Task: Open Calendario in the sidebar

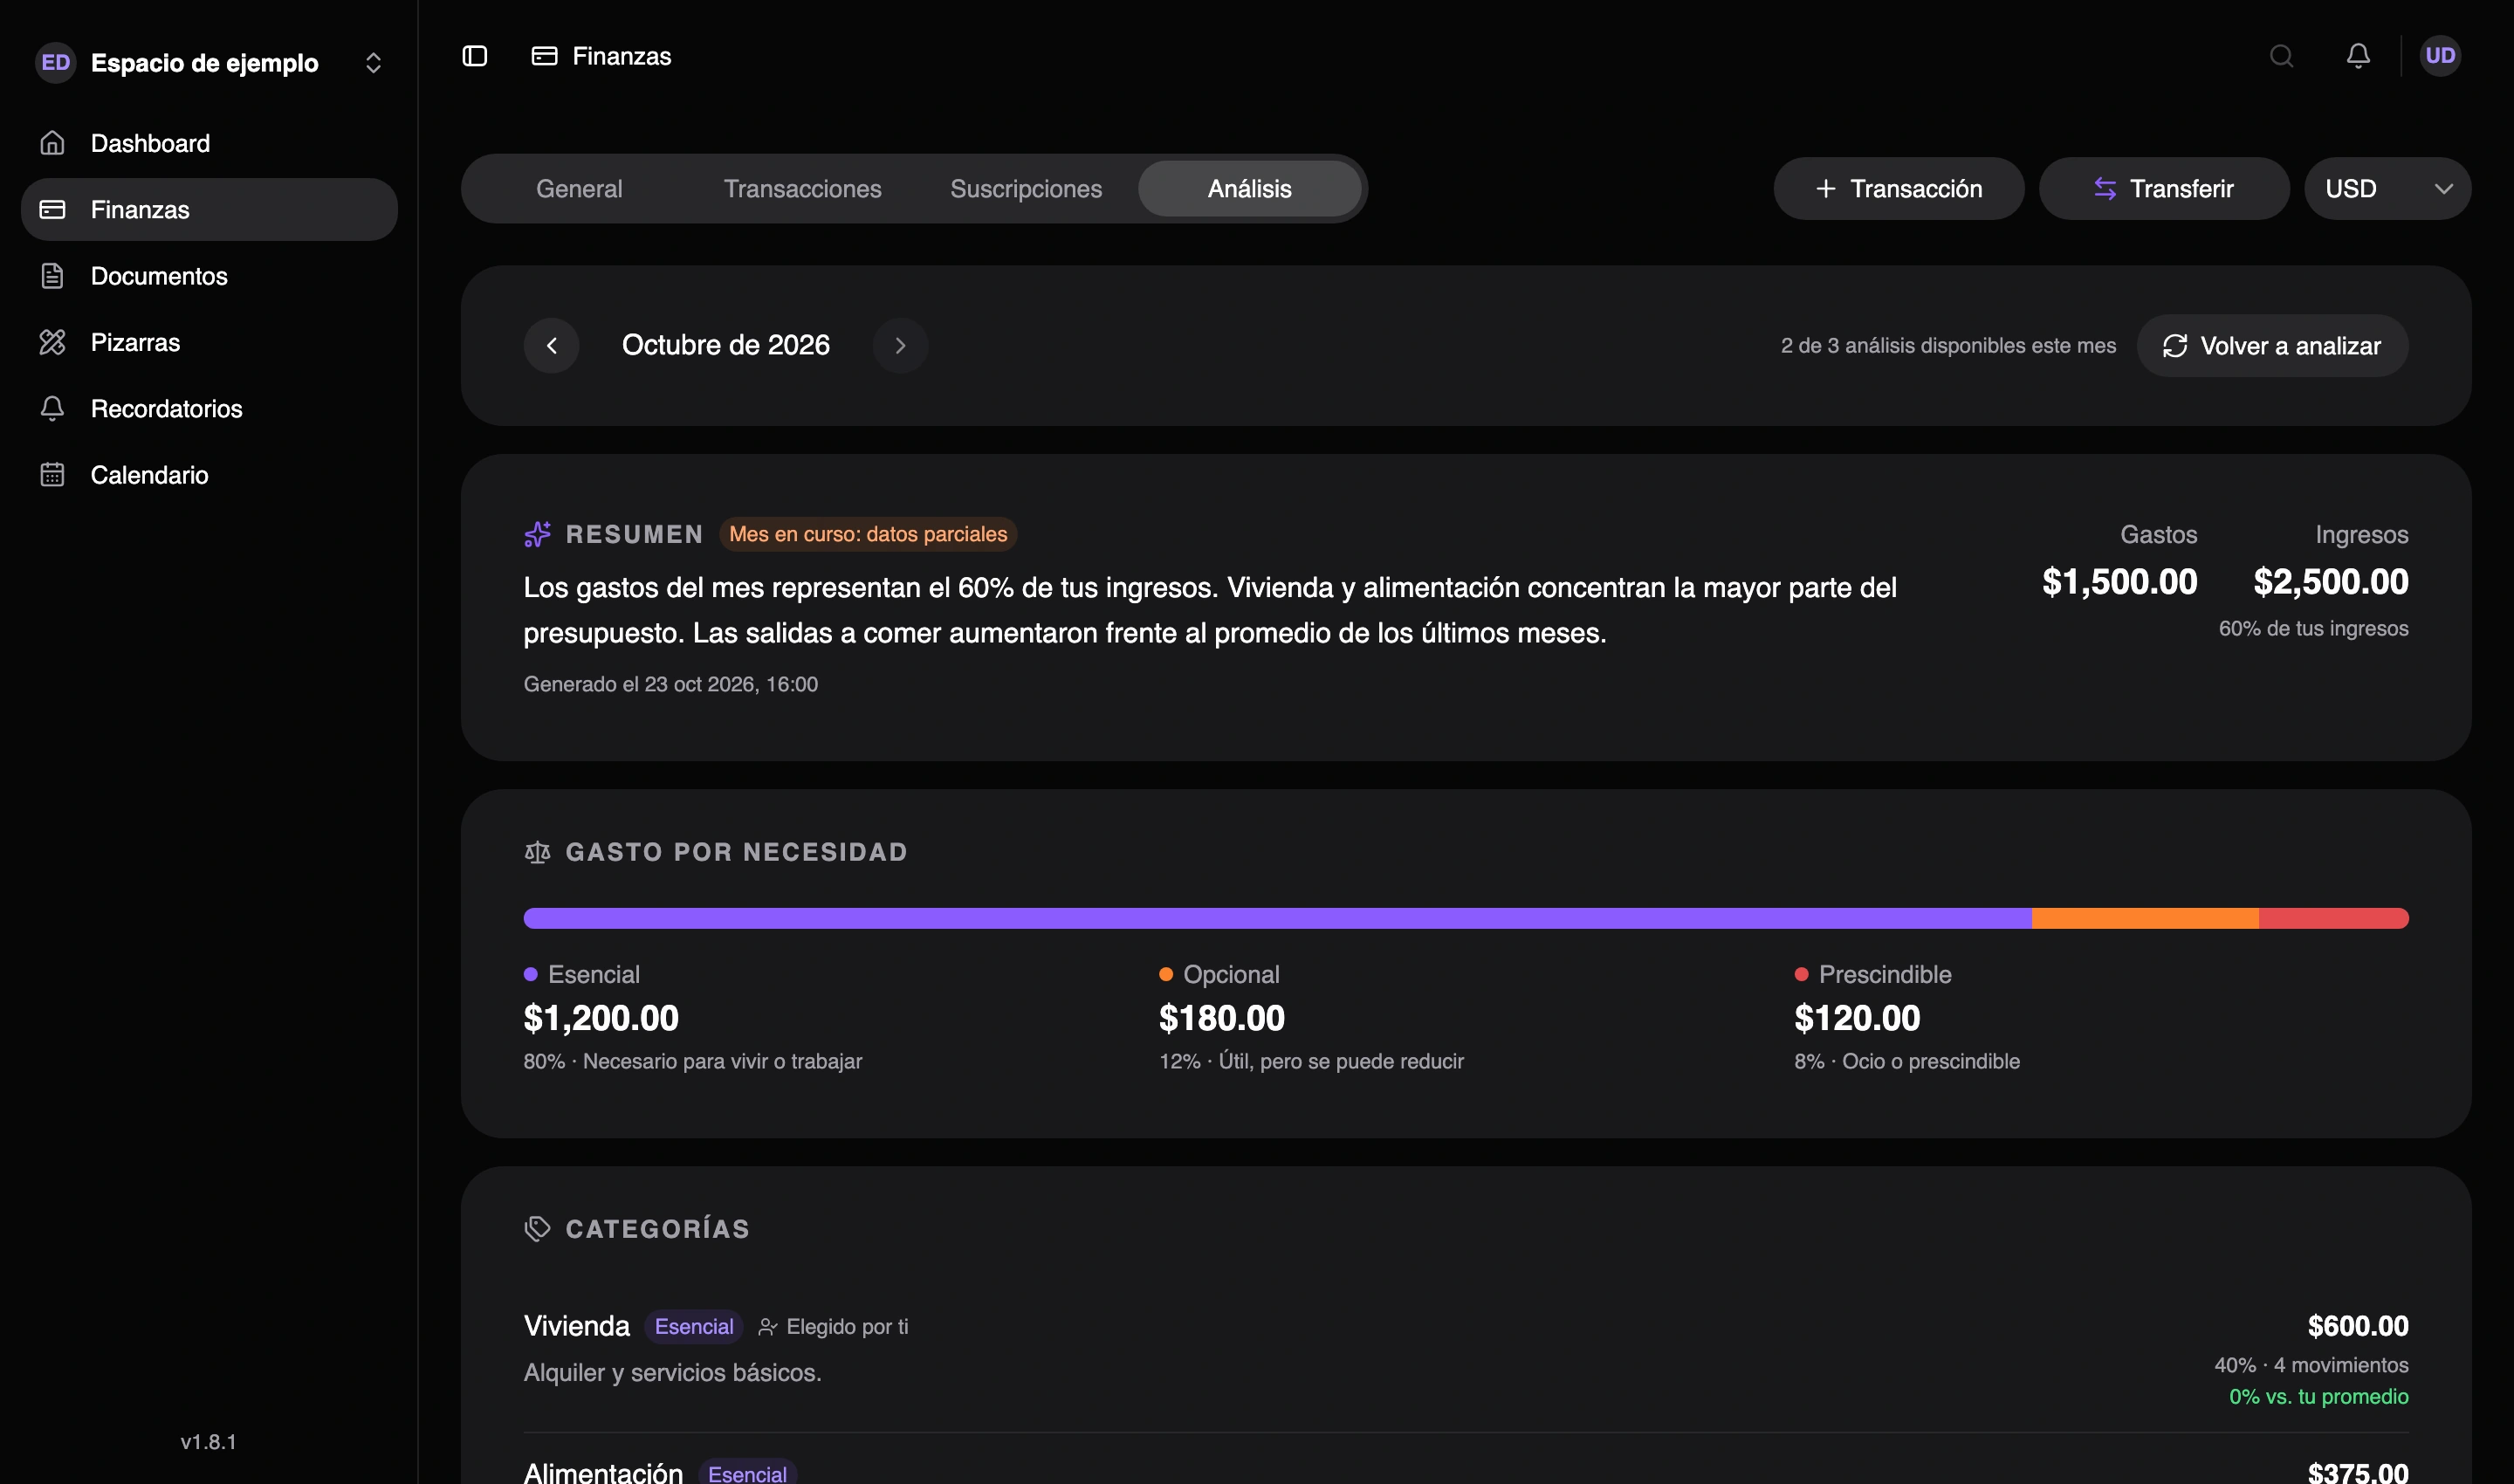Action: click(209, 475)
